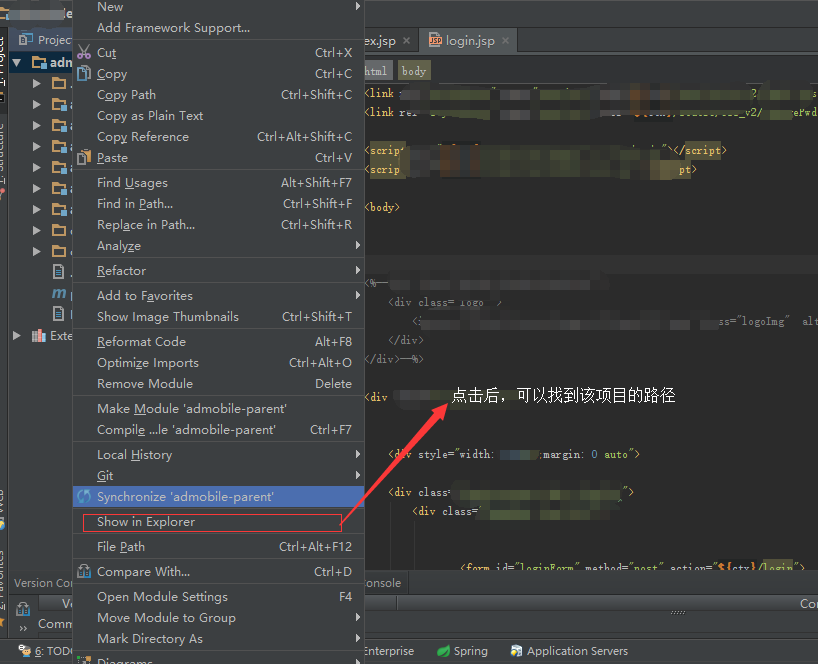Open the New submenu

tap(219, 7)
